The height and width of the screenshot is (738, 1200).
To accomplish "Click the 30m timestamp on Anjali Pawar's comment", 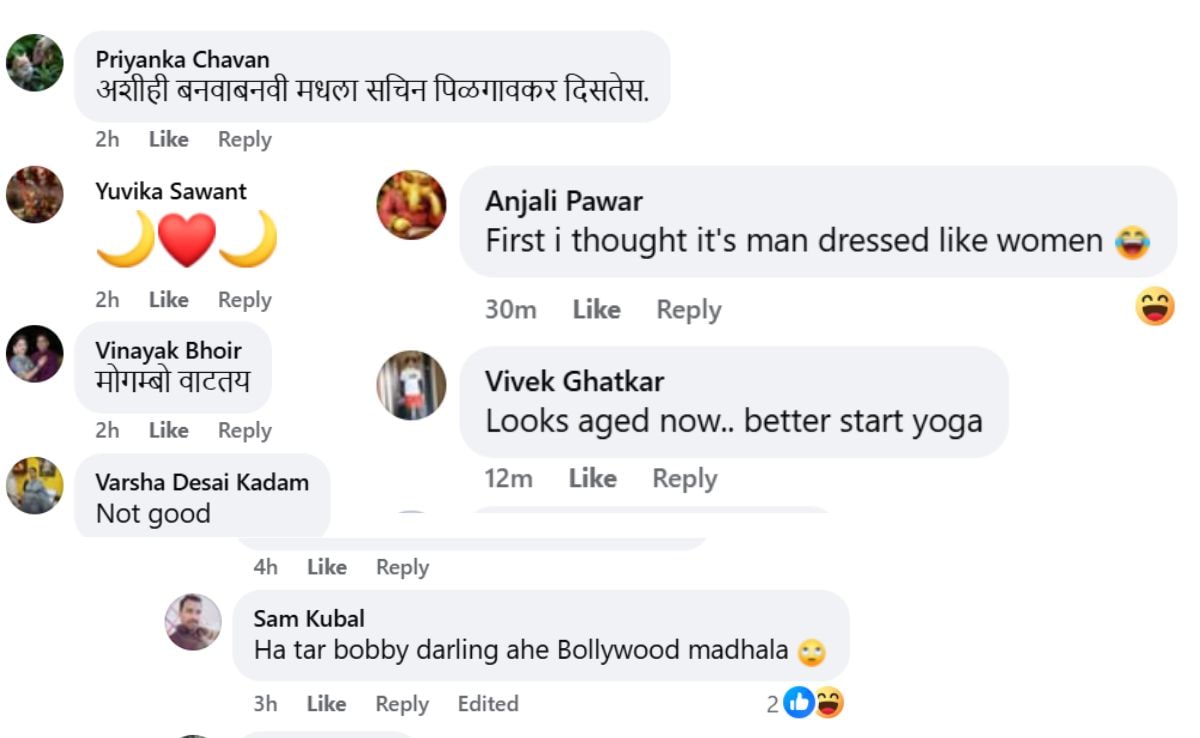I will 511,310.
